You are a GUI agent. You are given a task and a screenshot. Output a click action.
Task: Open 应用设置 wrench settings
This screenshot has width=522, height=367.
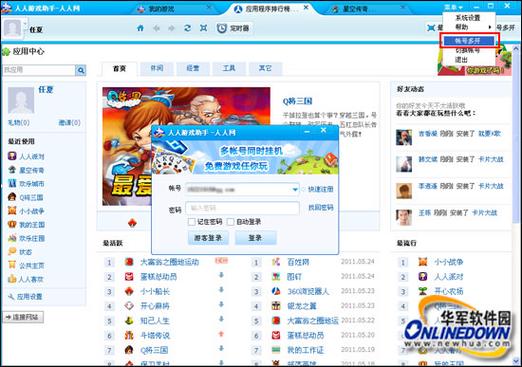(25, 297)
